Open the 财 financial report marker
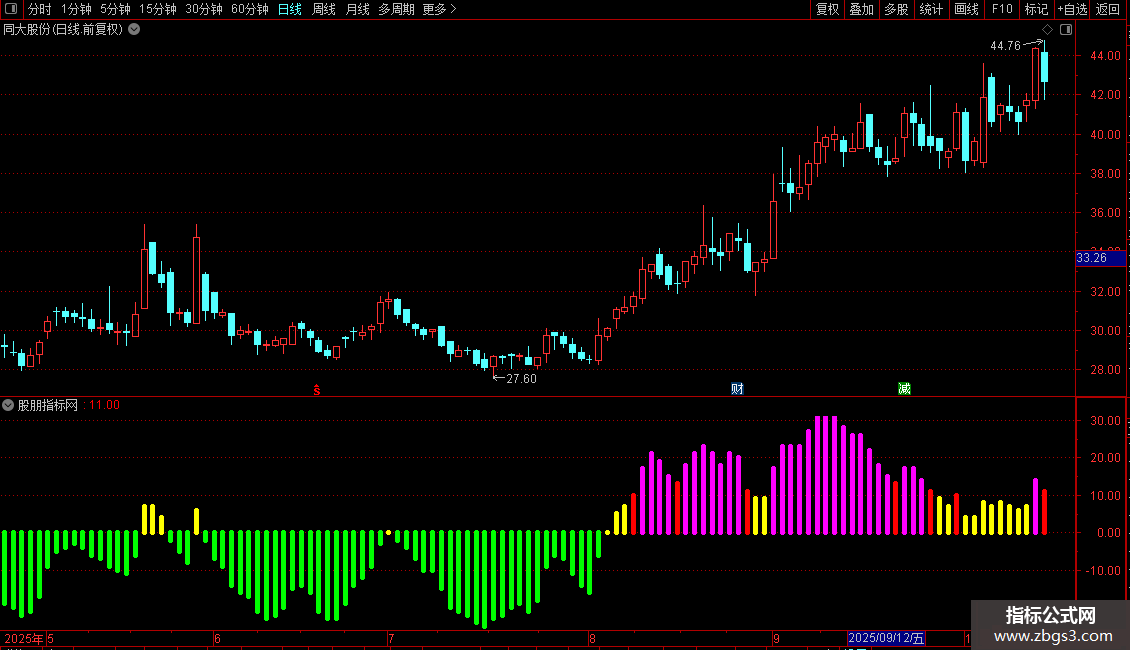The height and width of the screenshot is (650, 1130). (x=737, y=389)
